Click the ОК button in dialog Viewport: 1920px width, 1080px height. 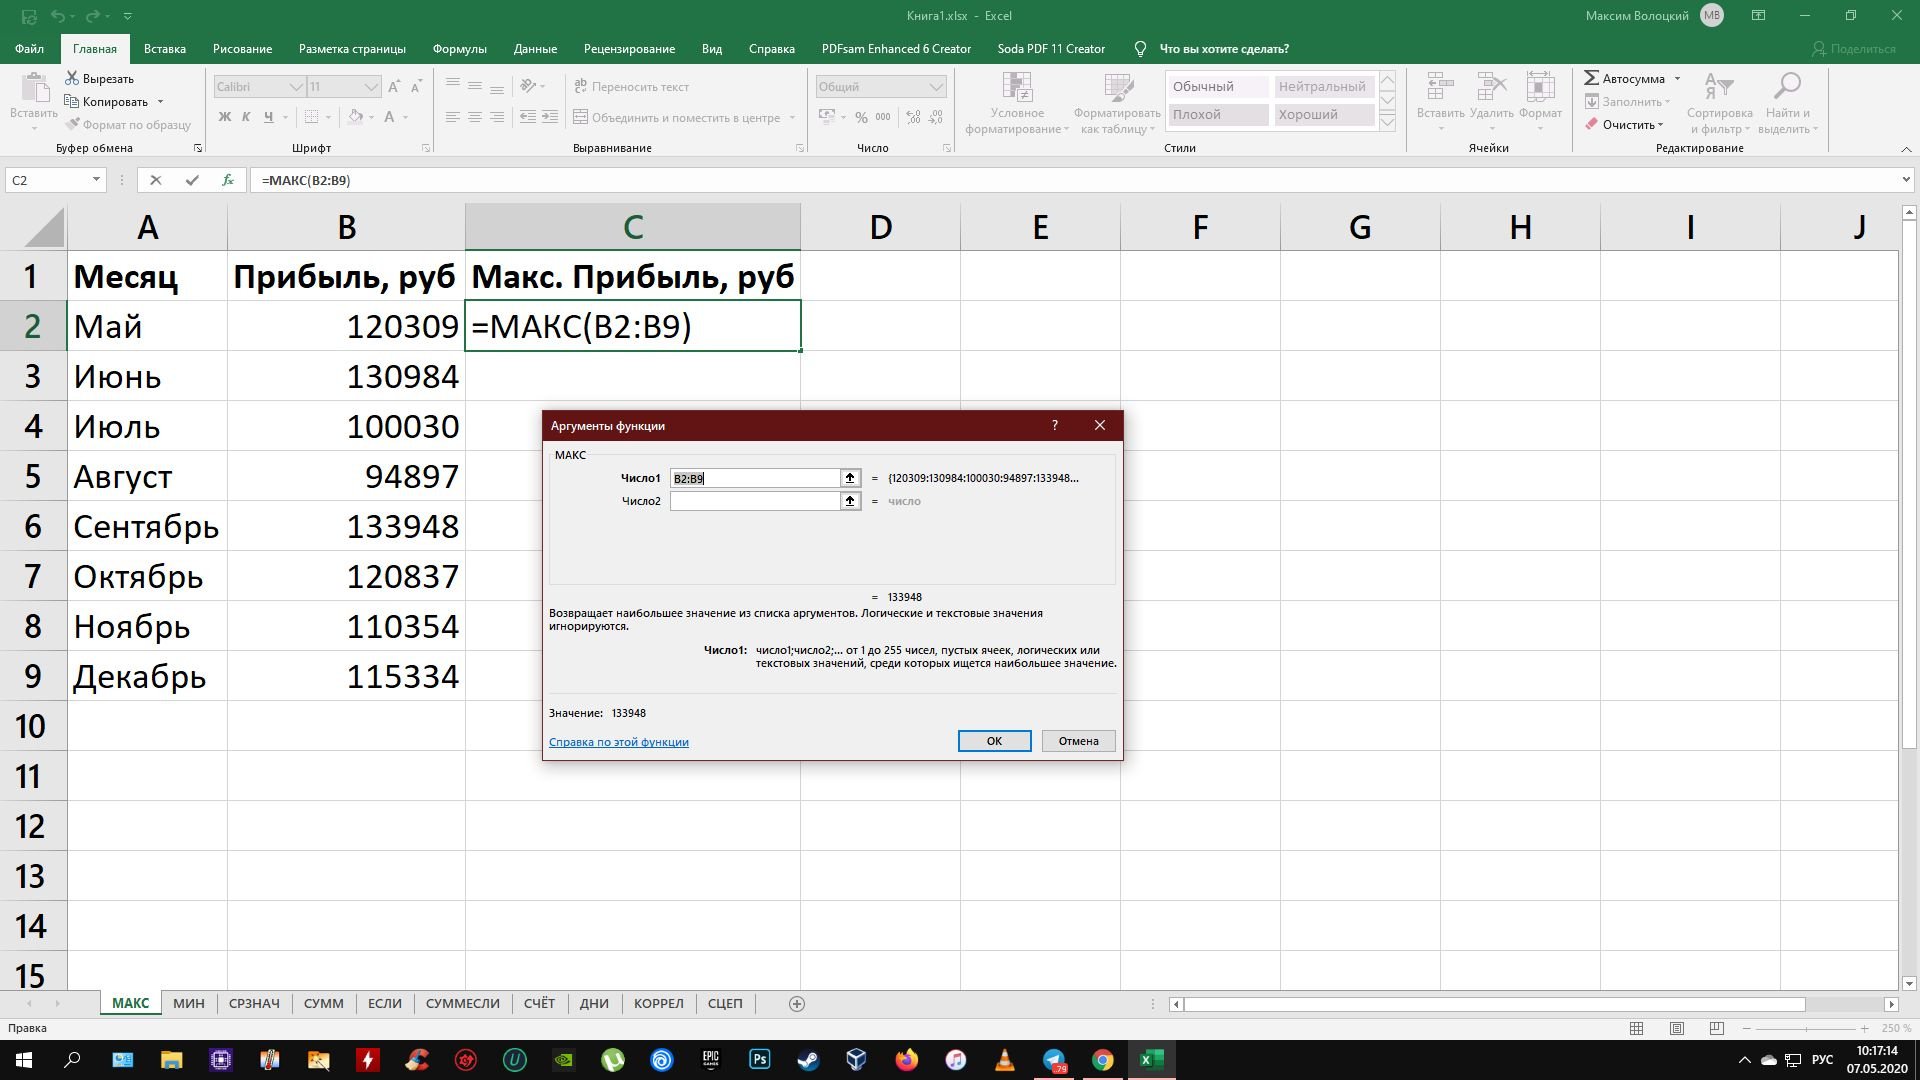[994, 740]
